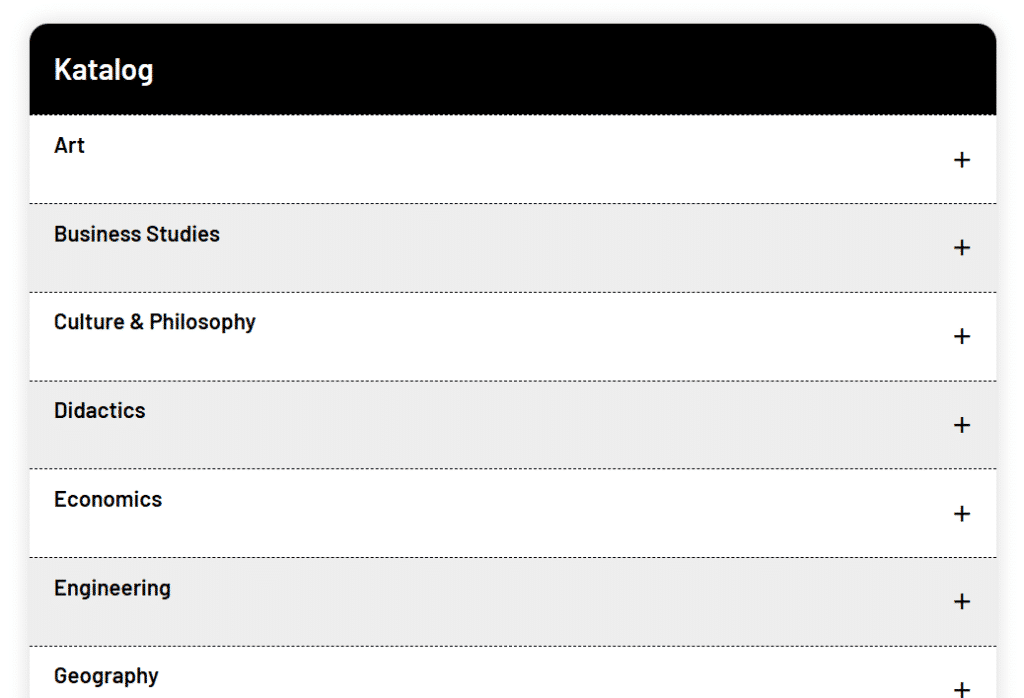This screenshot has height=698, width=1024.
Task: Select the Art category label
Action: 69,146
